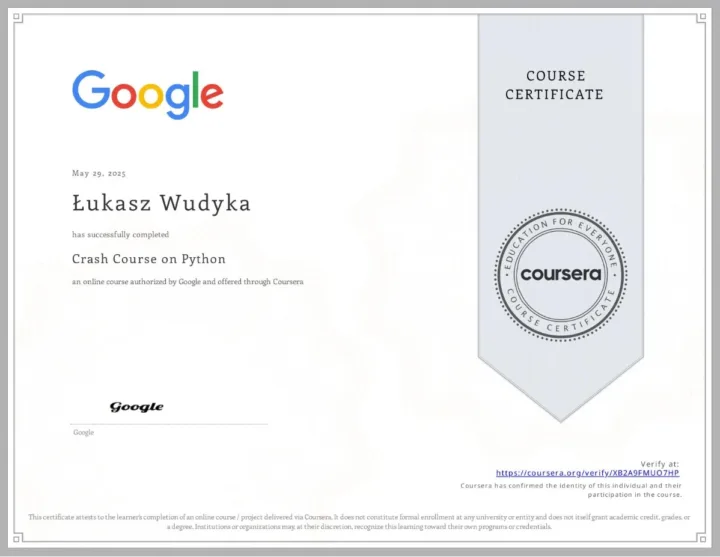Click the small 'Google' label under signature line
The width and height of the screenshot is (720, 557).
pyautogui.click(x=83, y=433)
